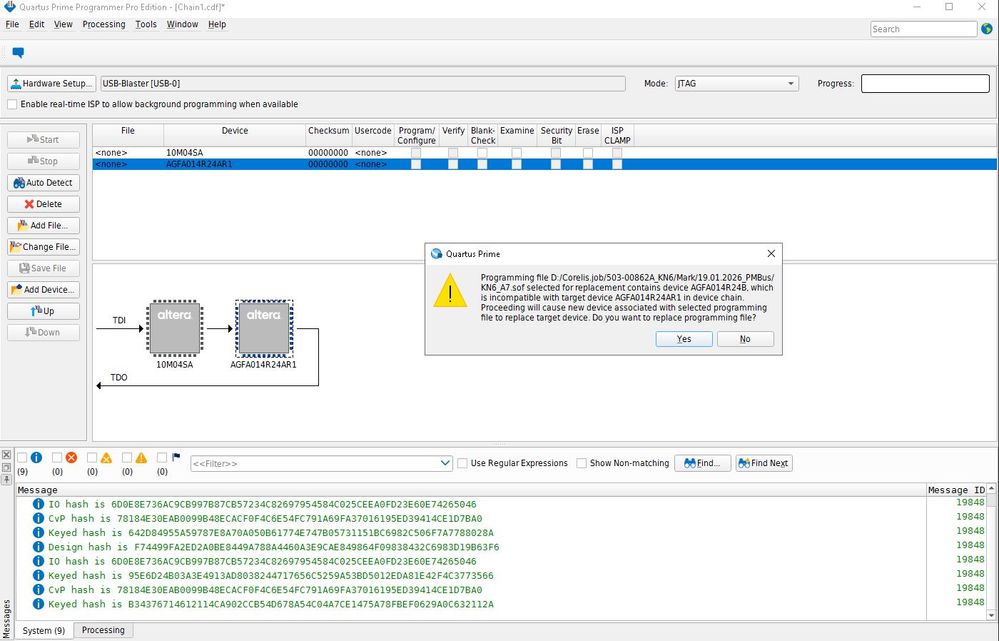Click the Message ID column header
The width and height of the screenshot is (999, 641).
pos(956,490)
